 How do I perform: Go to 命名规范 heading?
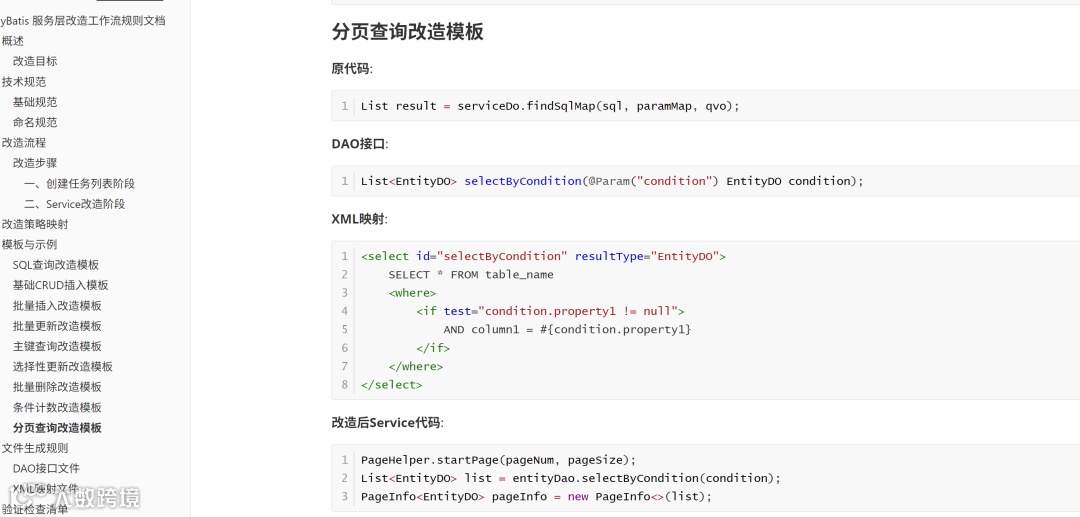[35, 123]
